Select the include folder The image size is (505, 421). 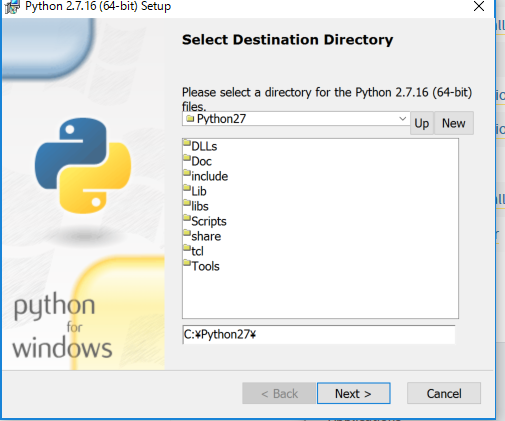[x=210, y=176]
